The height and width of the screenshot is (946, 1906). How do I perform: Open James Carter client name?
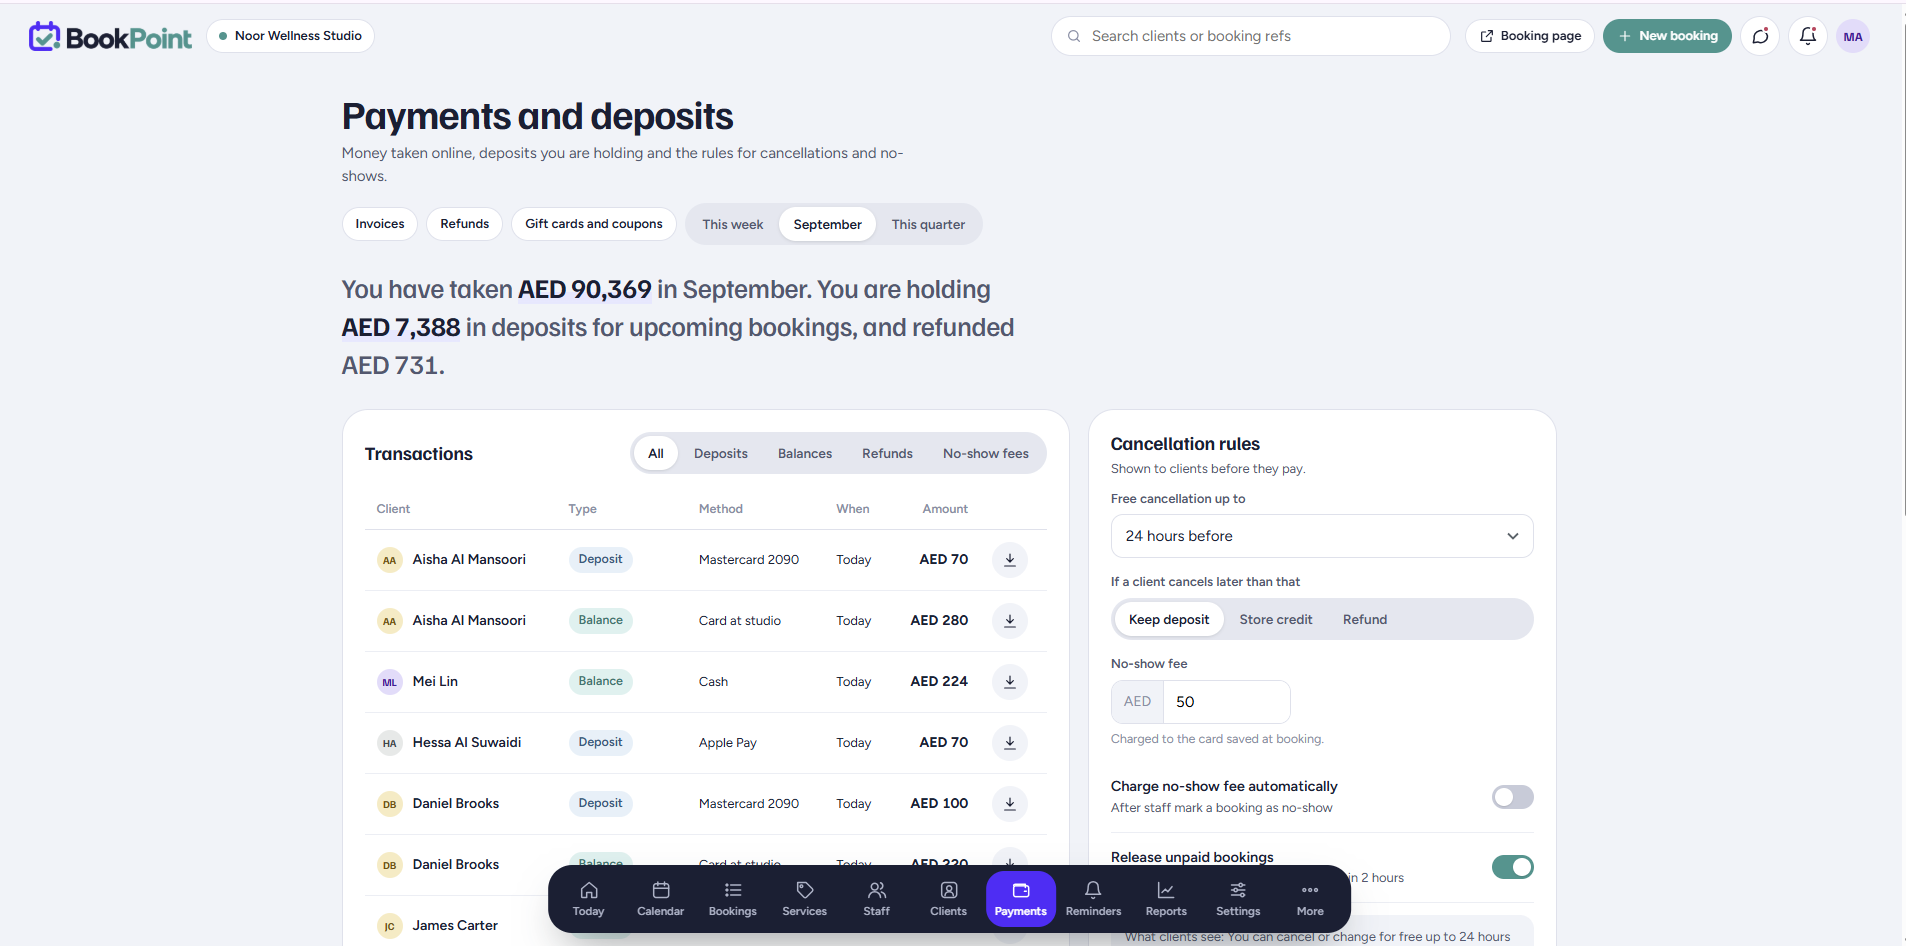(x=455, y=926)
